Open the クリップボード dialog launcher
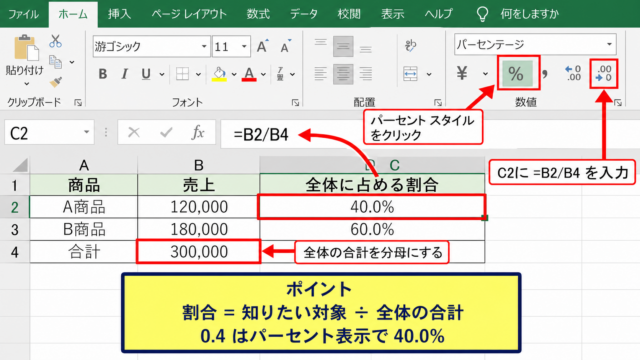Image resolution: width=640 pixels, height=360 pixels. click(x=78, y=102)
